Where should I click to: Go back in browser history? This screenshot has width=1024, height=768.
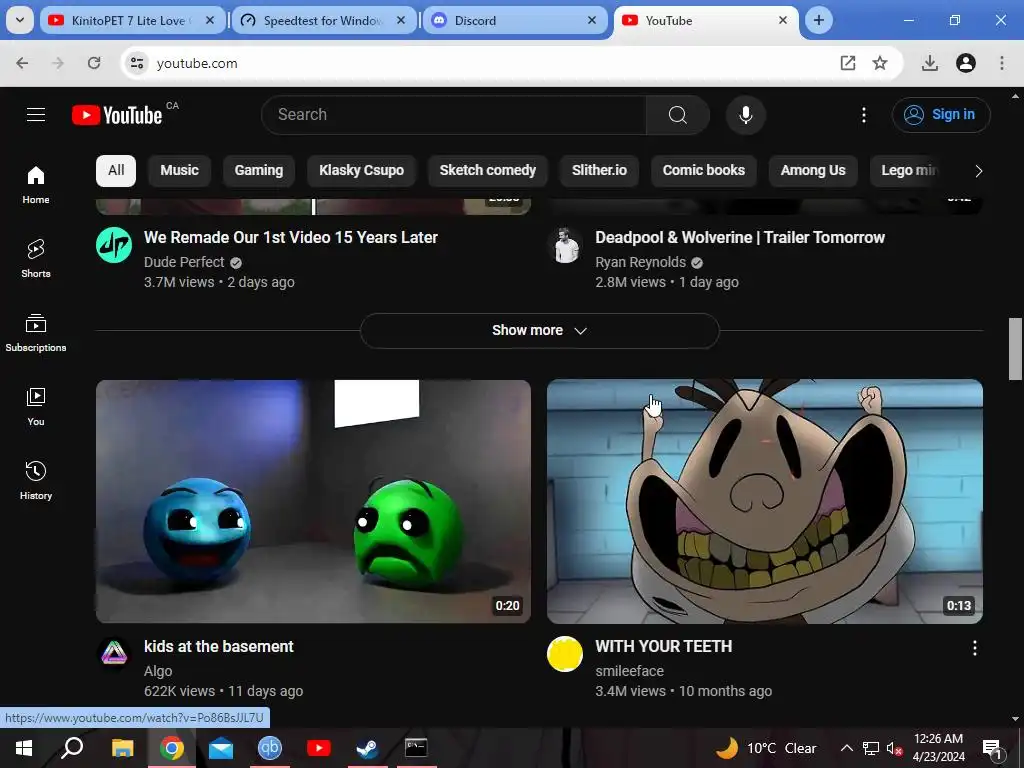(22, 63)
